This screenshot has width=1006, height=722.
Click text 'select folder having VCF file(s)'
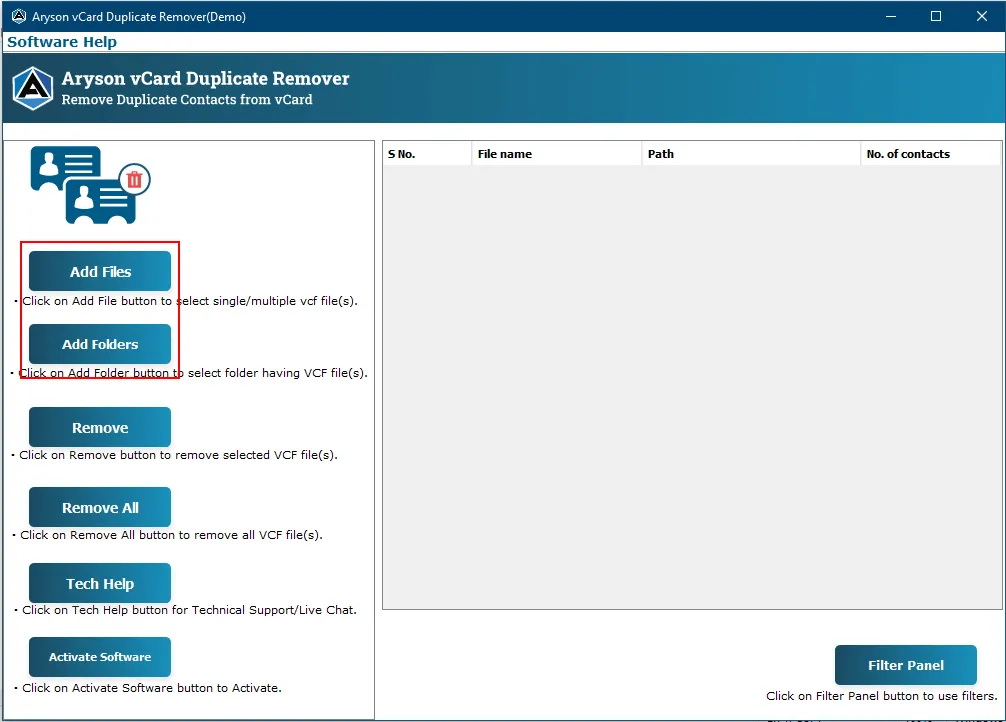point(277,373)
